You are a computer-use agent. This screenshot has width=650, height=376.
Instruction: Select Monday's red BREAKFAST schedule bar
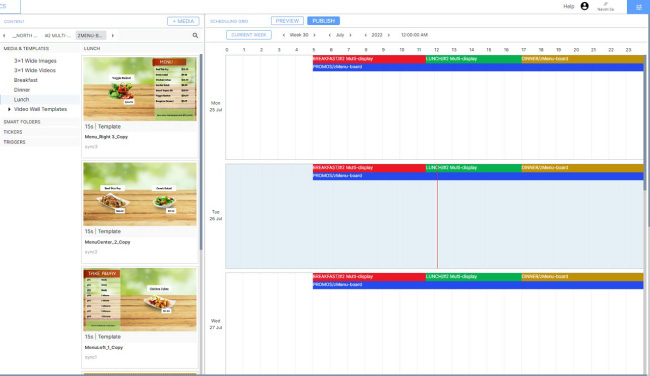369,59
